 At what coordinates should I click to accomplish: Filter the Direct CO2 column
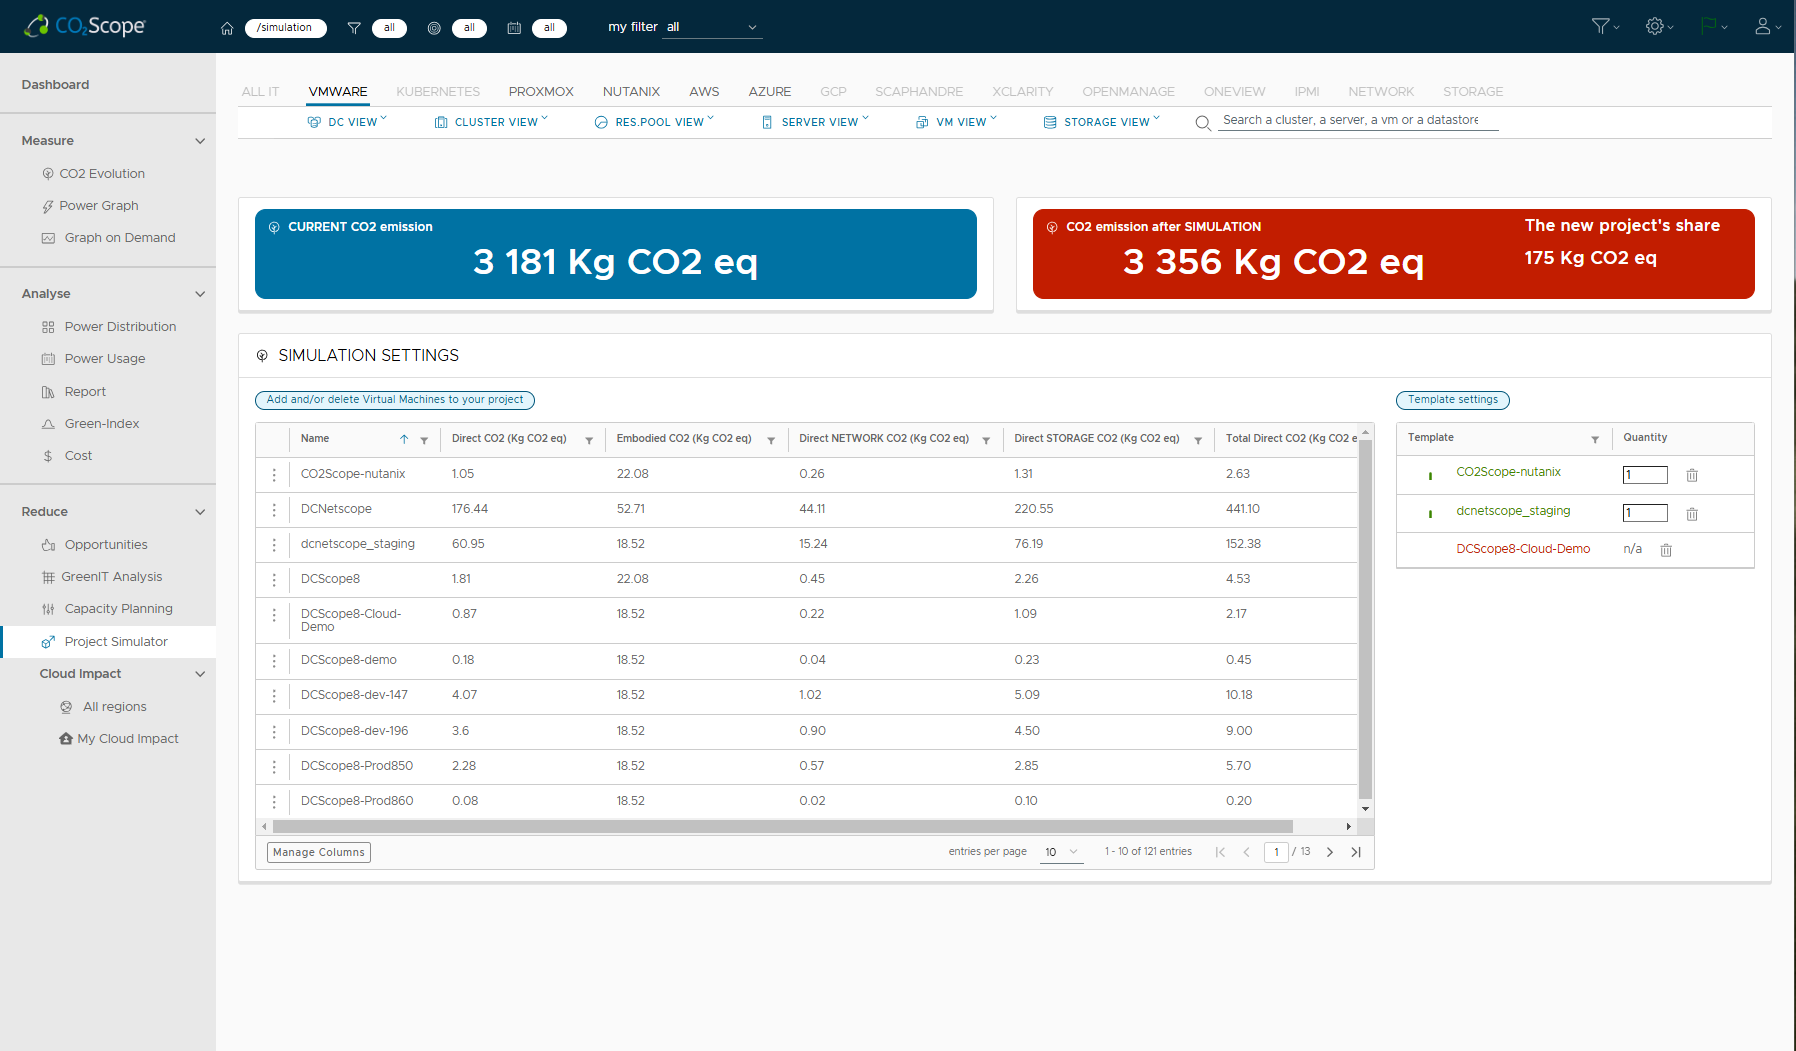tap(589, 440)
